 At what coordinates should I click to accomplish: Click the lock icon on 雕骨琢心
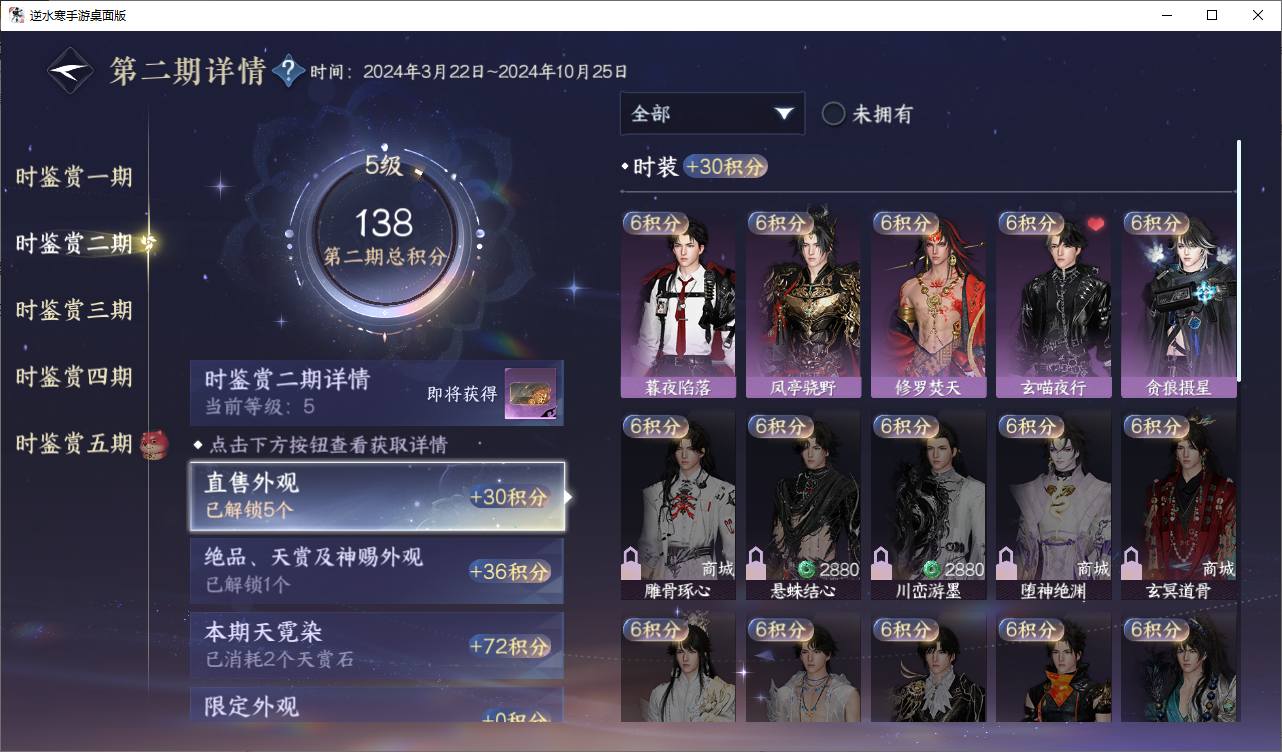[x=631, y=565]
